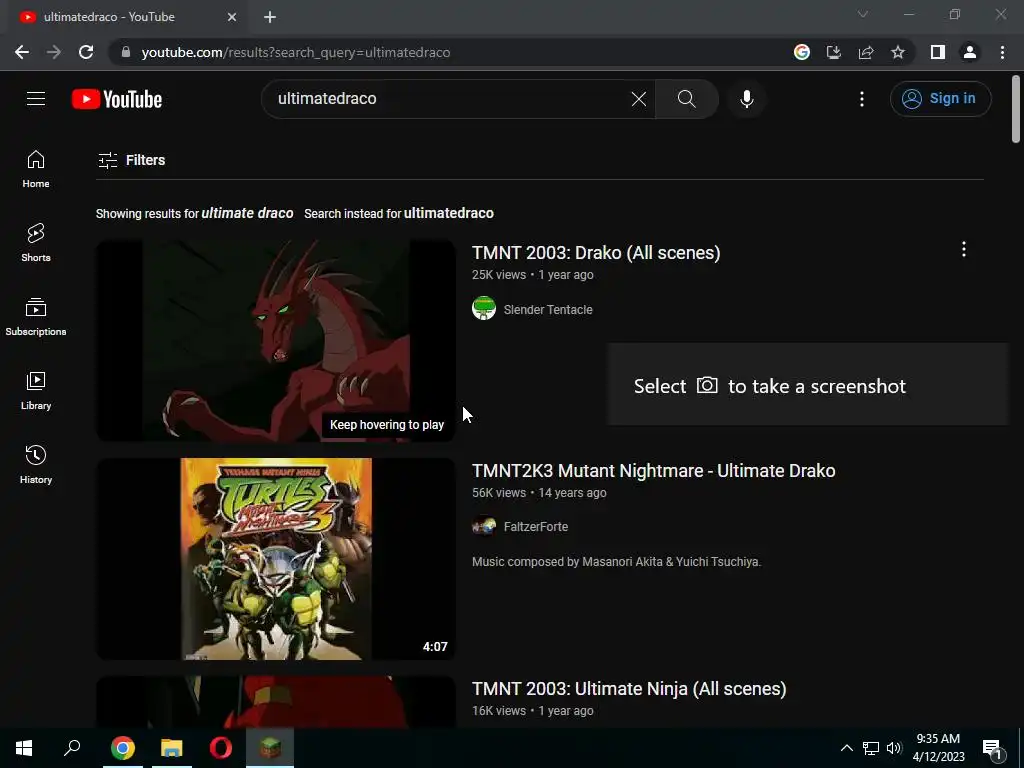The width and height of the screenshot is (1024, 768).
Task: Open the tab search chevron in title bar
Action: coord(863,14)
